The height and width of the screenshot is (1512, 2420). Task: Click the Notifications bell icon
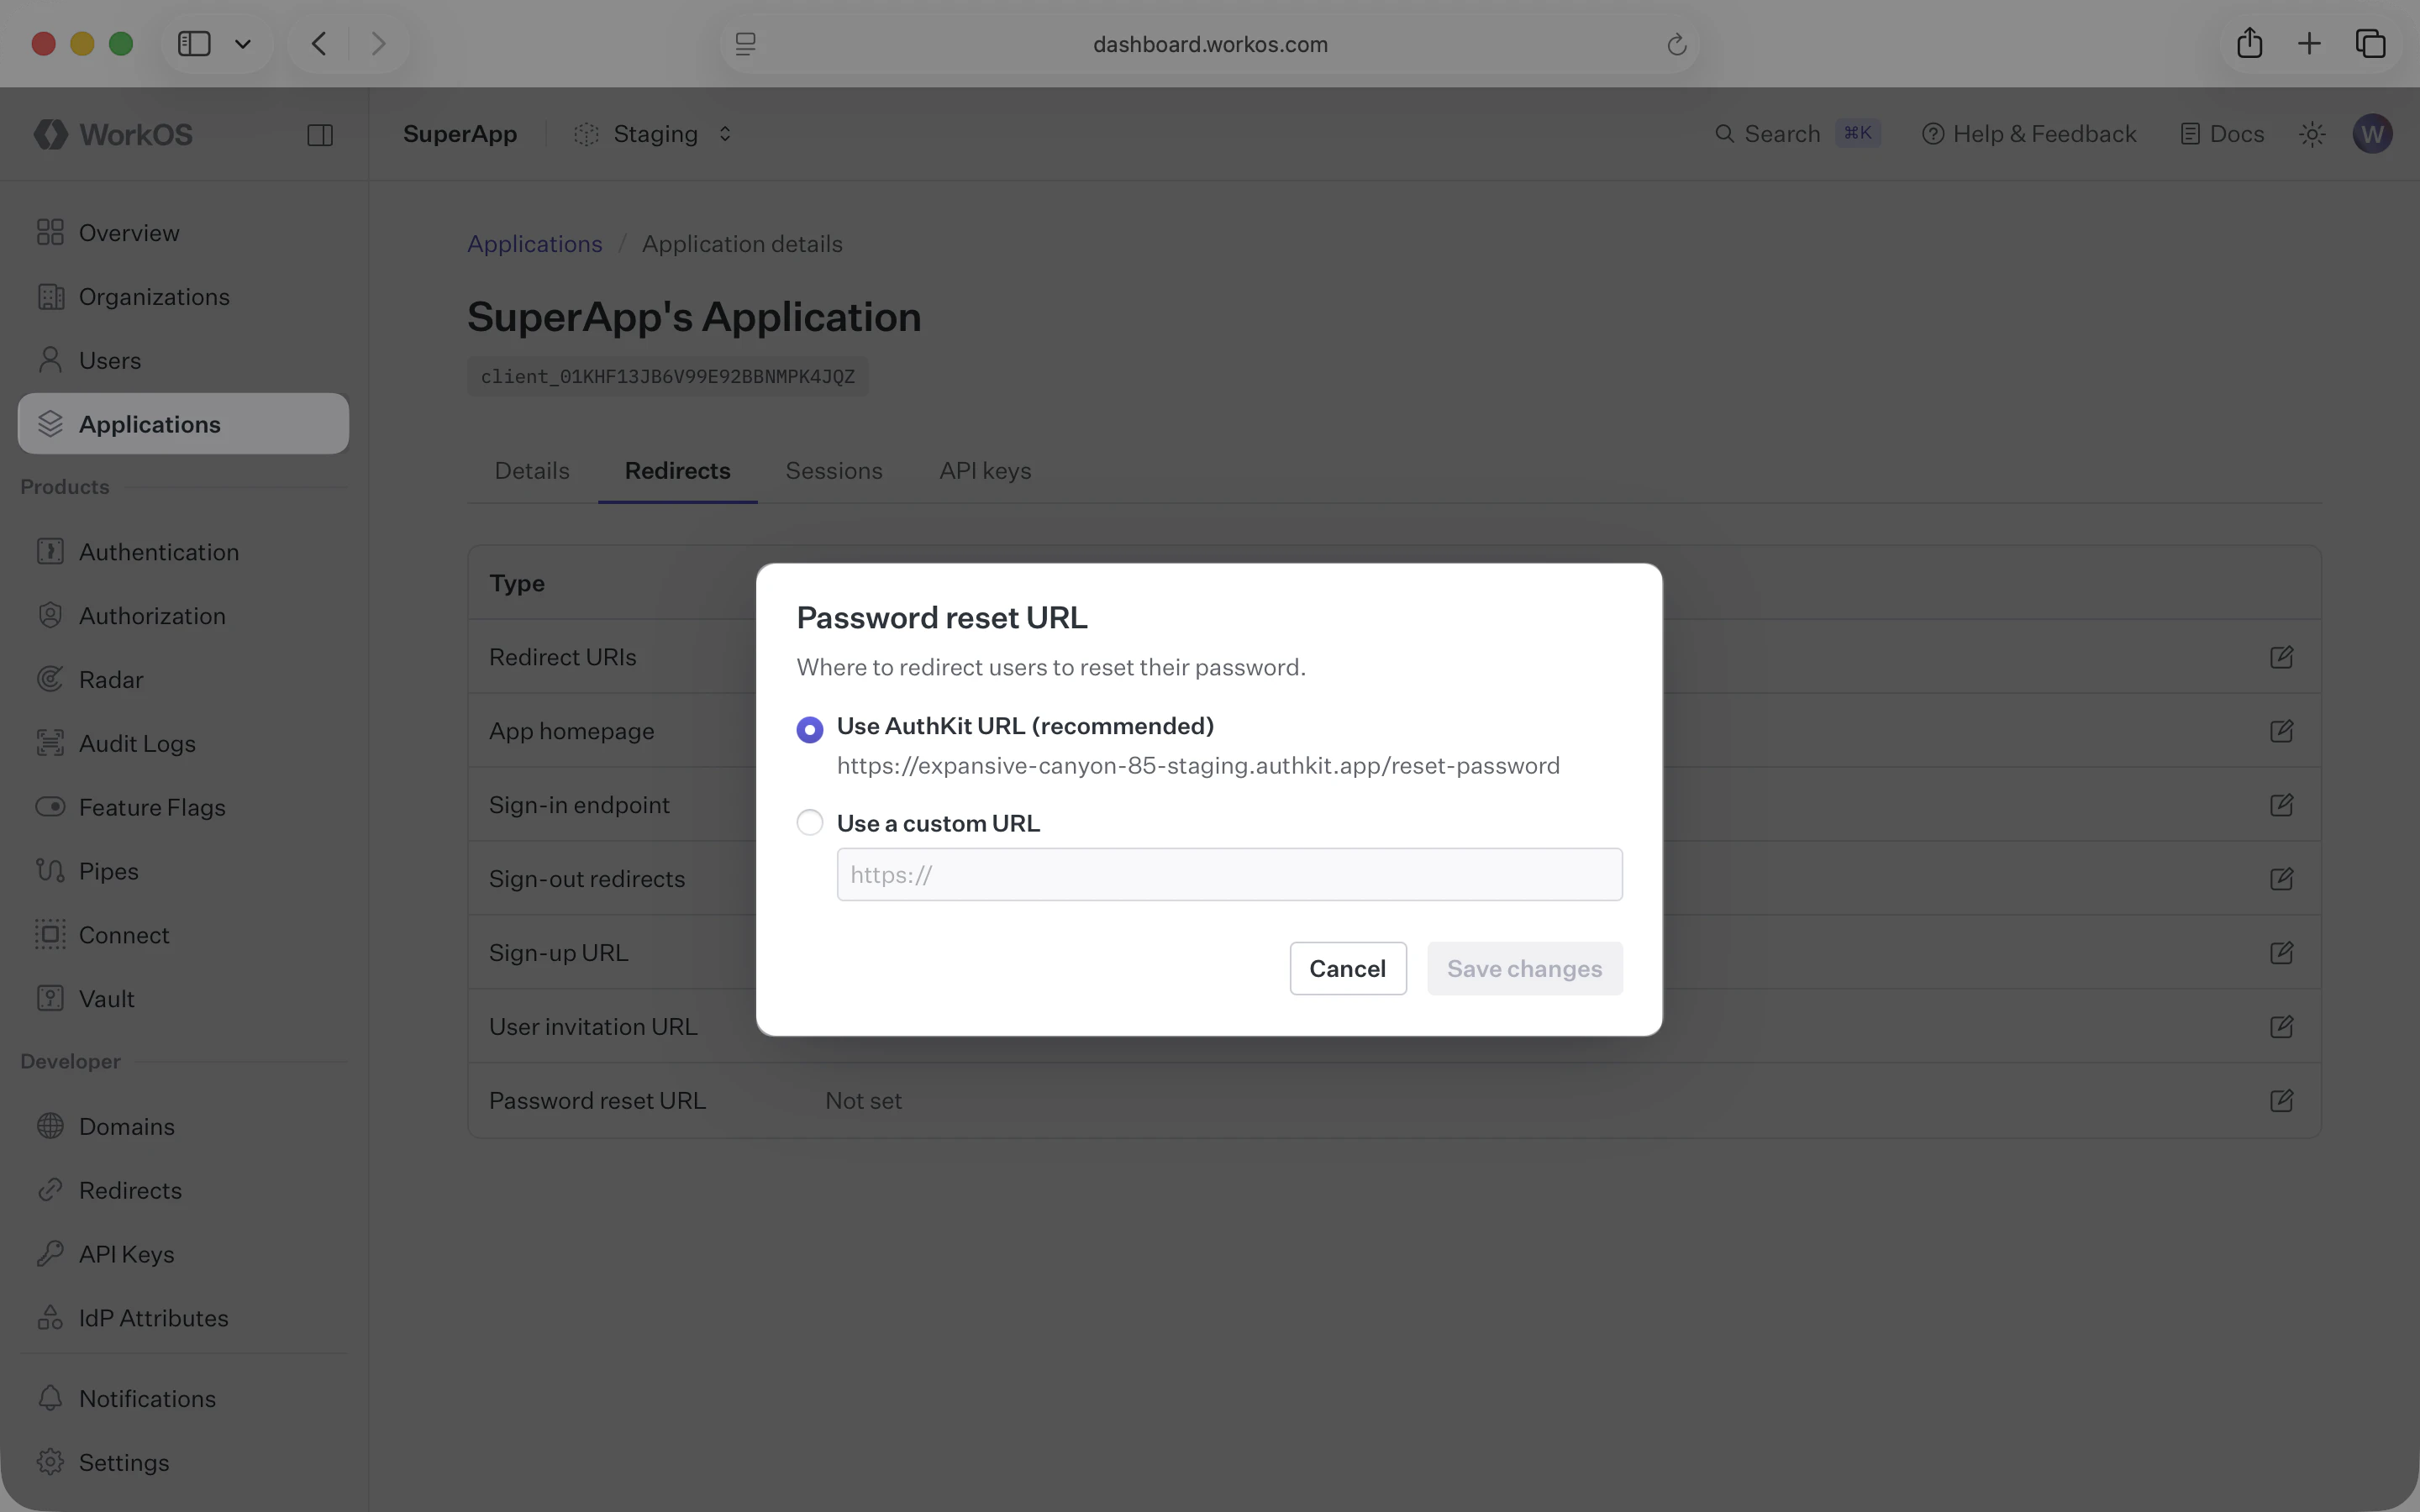[x=50, y=1398]
